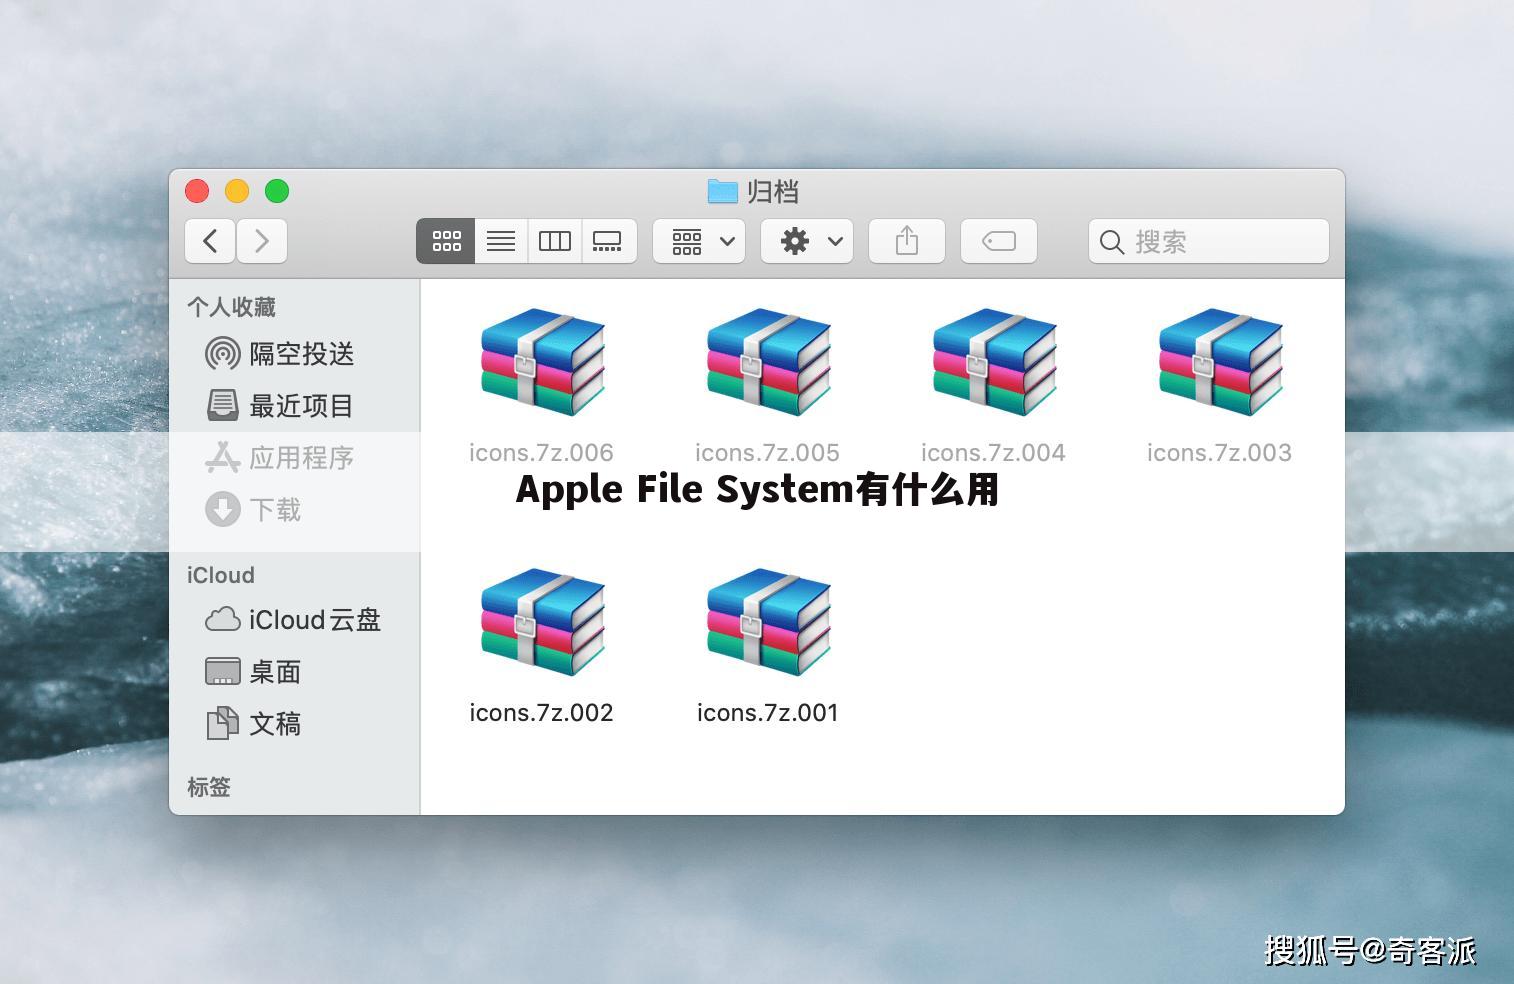Click the Edit Tags toolbar button

click(999, 241)
